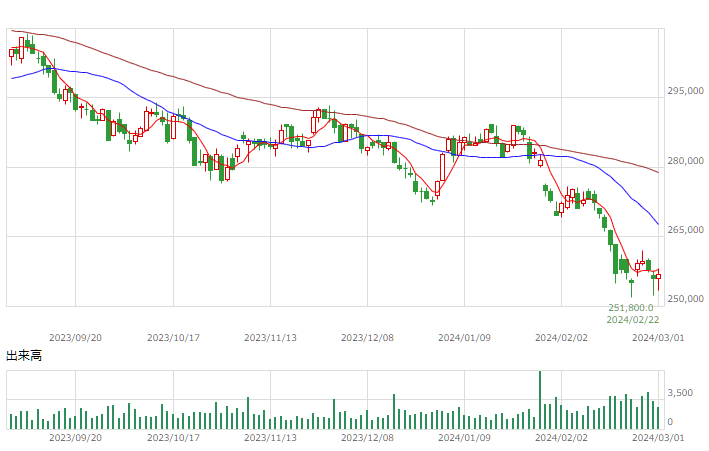Image resolution: width=709 pixels, height=451 pixels.
Task: Click the 2023/10/17 date label under price chart
Action: [x=173, y=337]
